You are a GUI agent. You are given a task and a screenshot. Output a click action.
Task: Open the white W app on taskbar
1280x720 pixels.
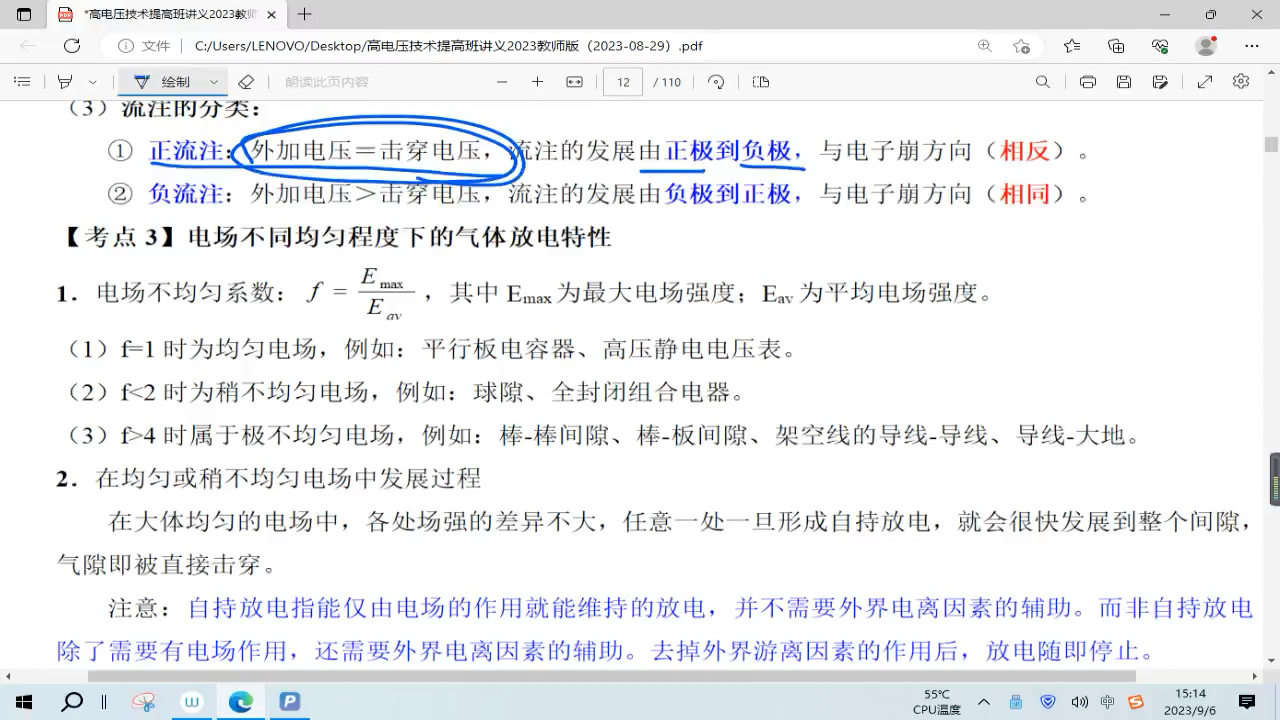(192, 701)
